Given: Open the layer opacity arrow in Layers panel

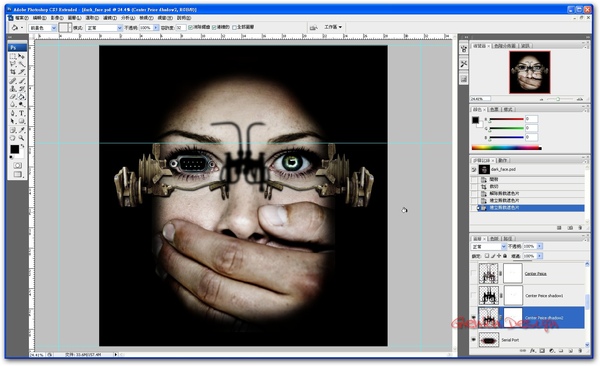Looking at the screenshot, I should [x=540, y=246].
